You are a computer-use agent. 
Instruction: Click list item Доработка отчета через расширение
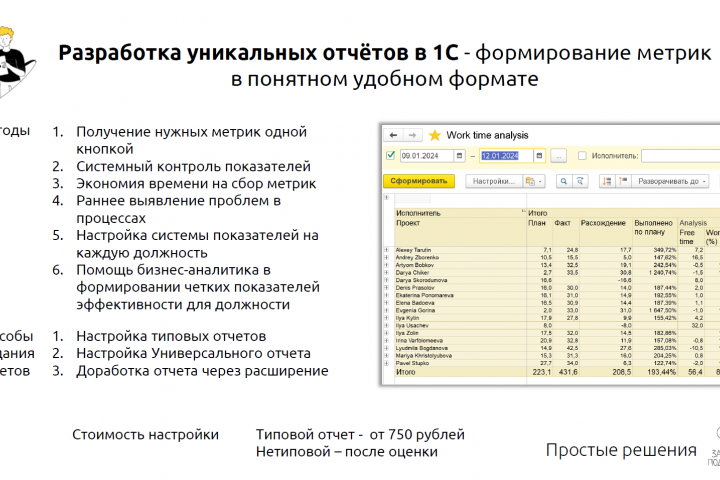202,371
